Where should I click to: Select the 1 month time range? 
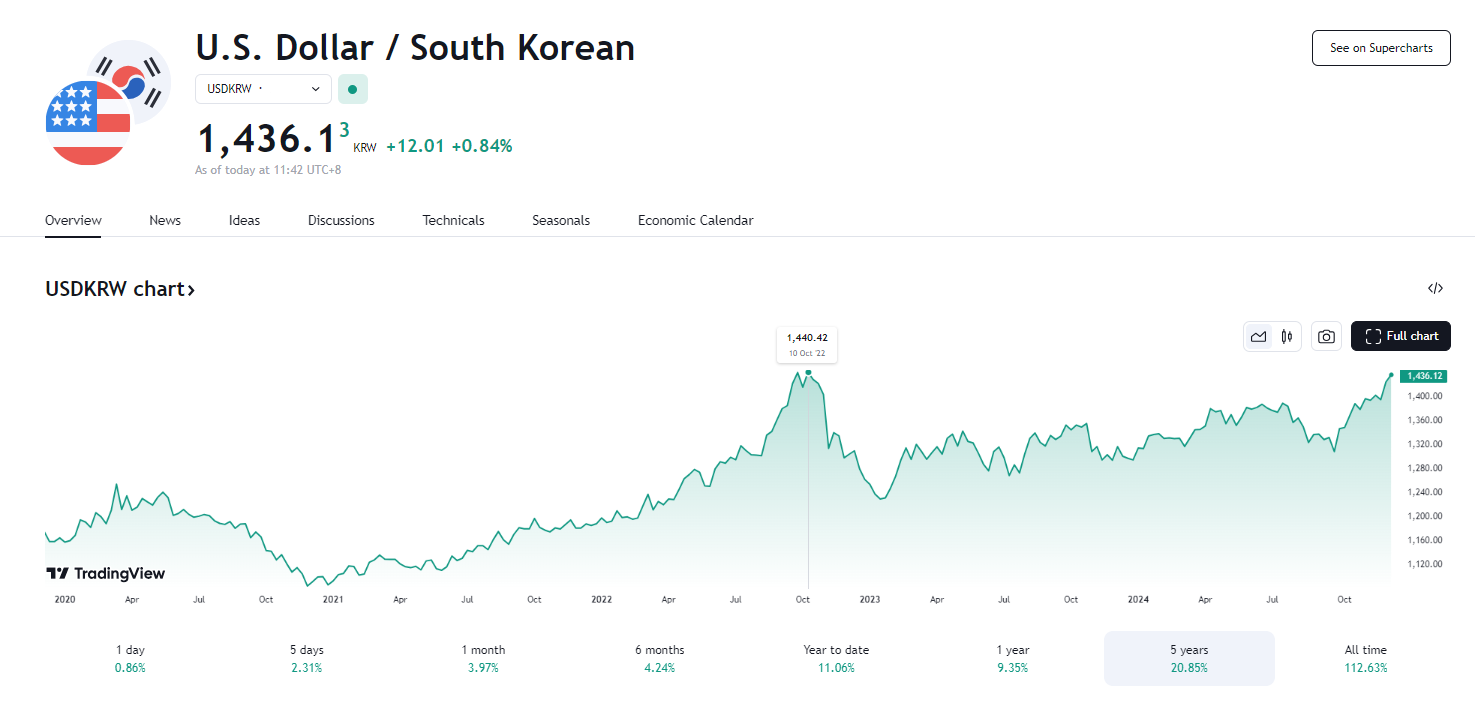(483, 658)
